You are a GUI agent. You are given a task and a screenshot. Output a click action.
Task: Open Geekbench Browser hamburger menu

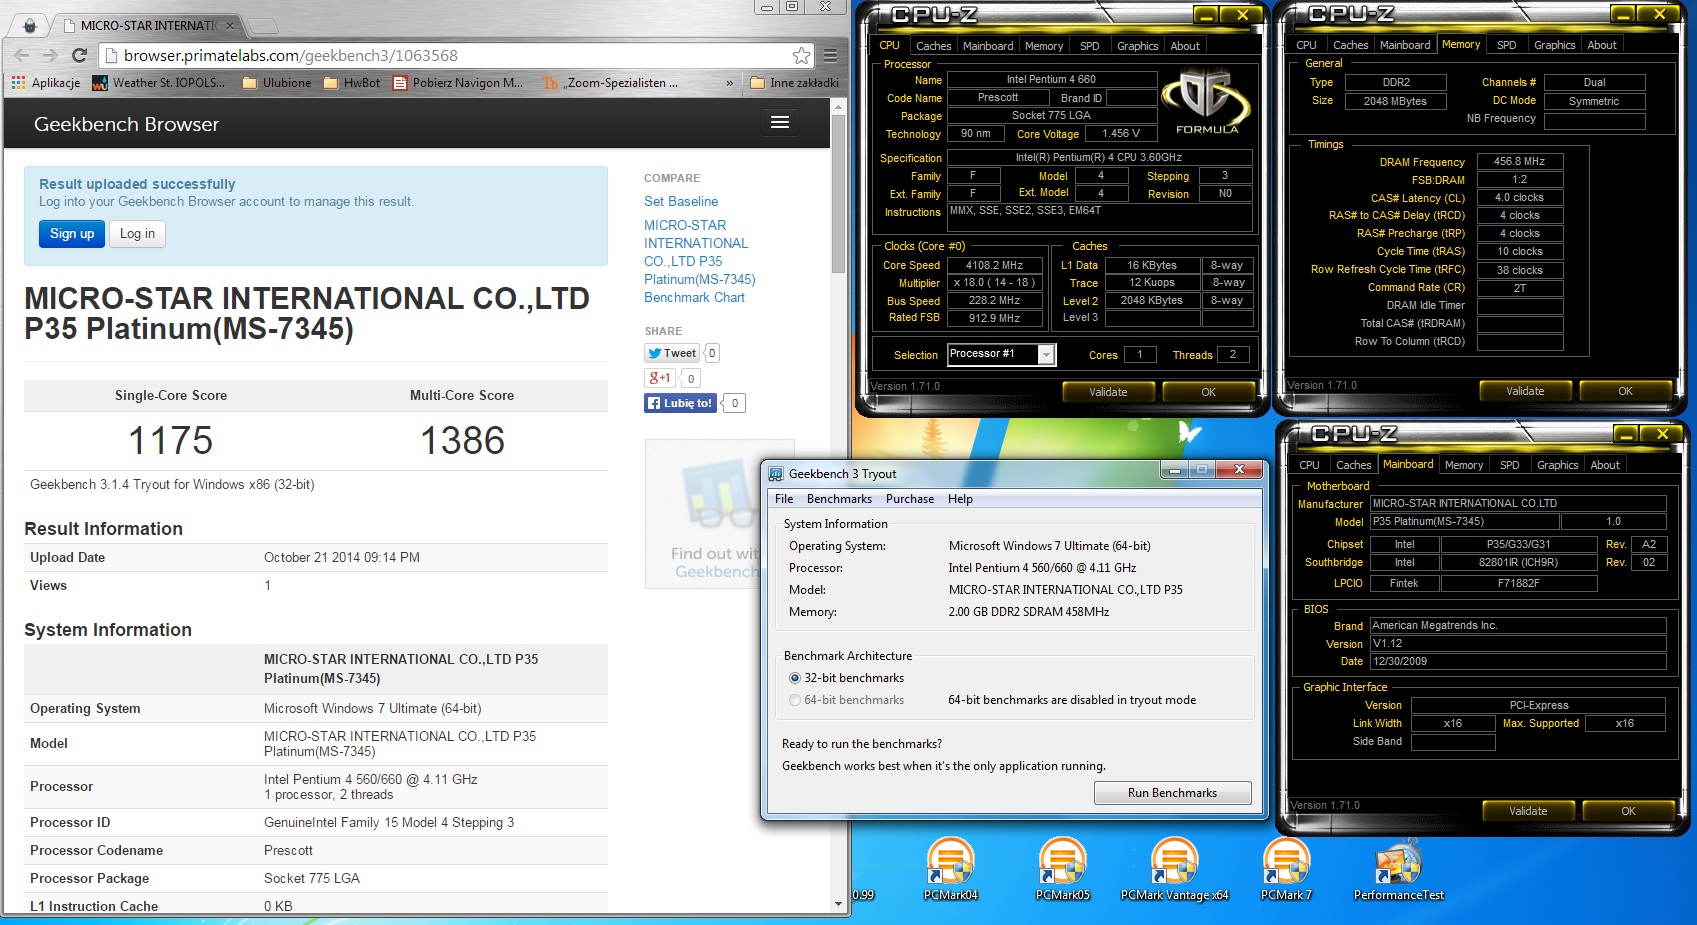pyautogui.click(x=780, y=122)
